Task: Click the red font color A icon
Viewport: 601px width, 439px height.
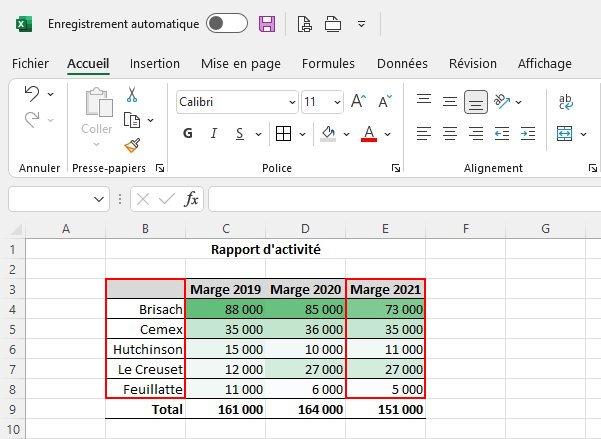Action: pyautogui.click(x=368, y=134)
